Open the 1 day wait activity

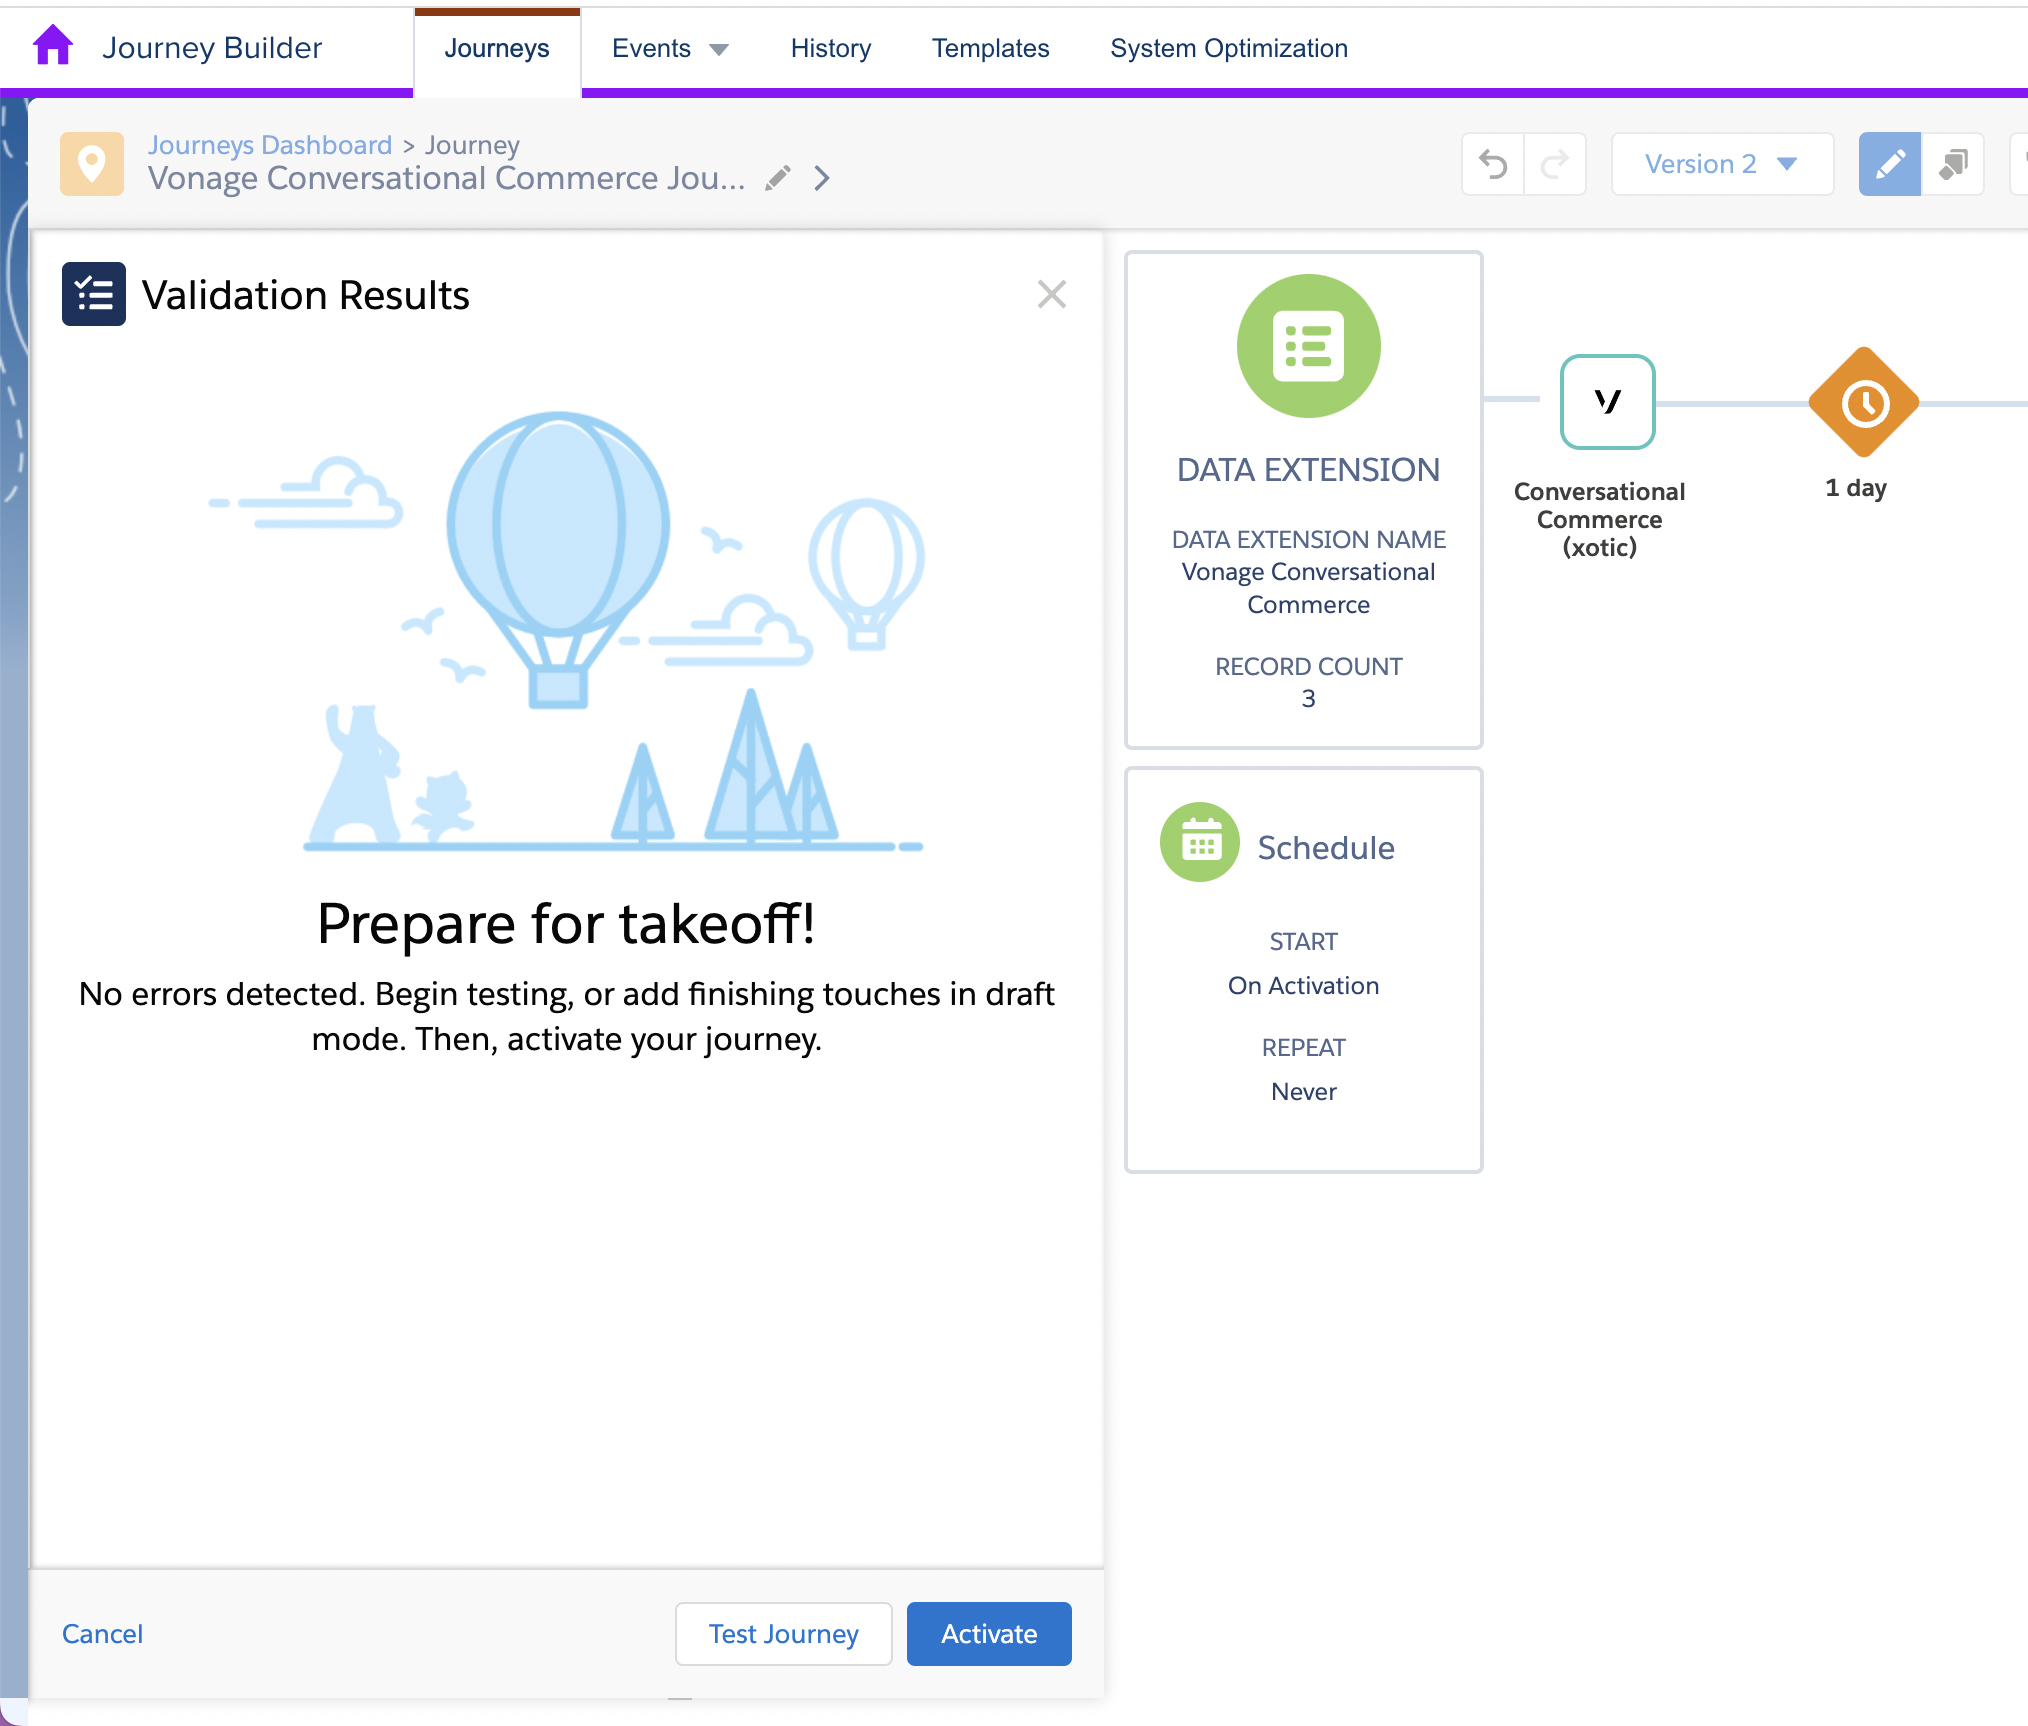point(1864,403)
